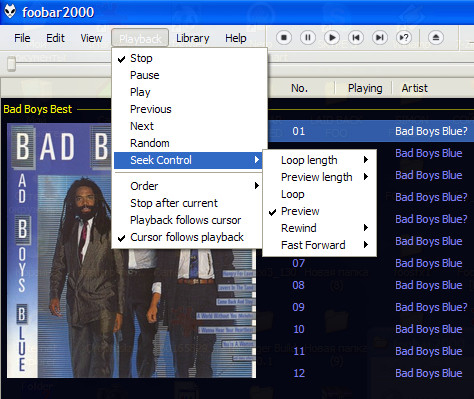The width and height of the screenshot is (474, 399).
Task: Click the foobar2000 alien logo icon
Action: 10,12
